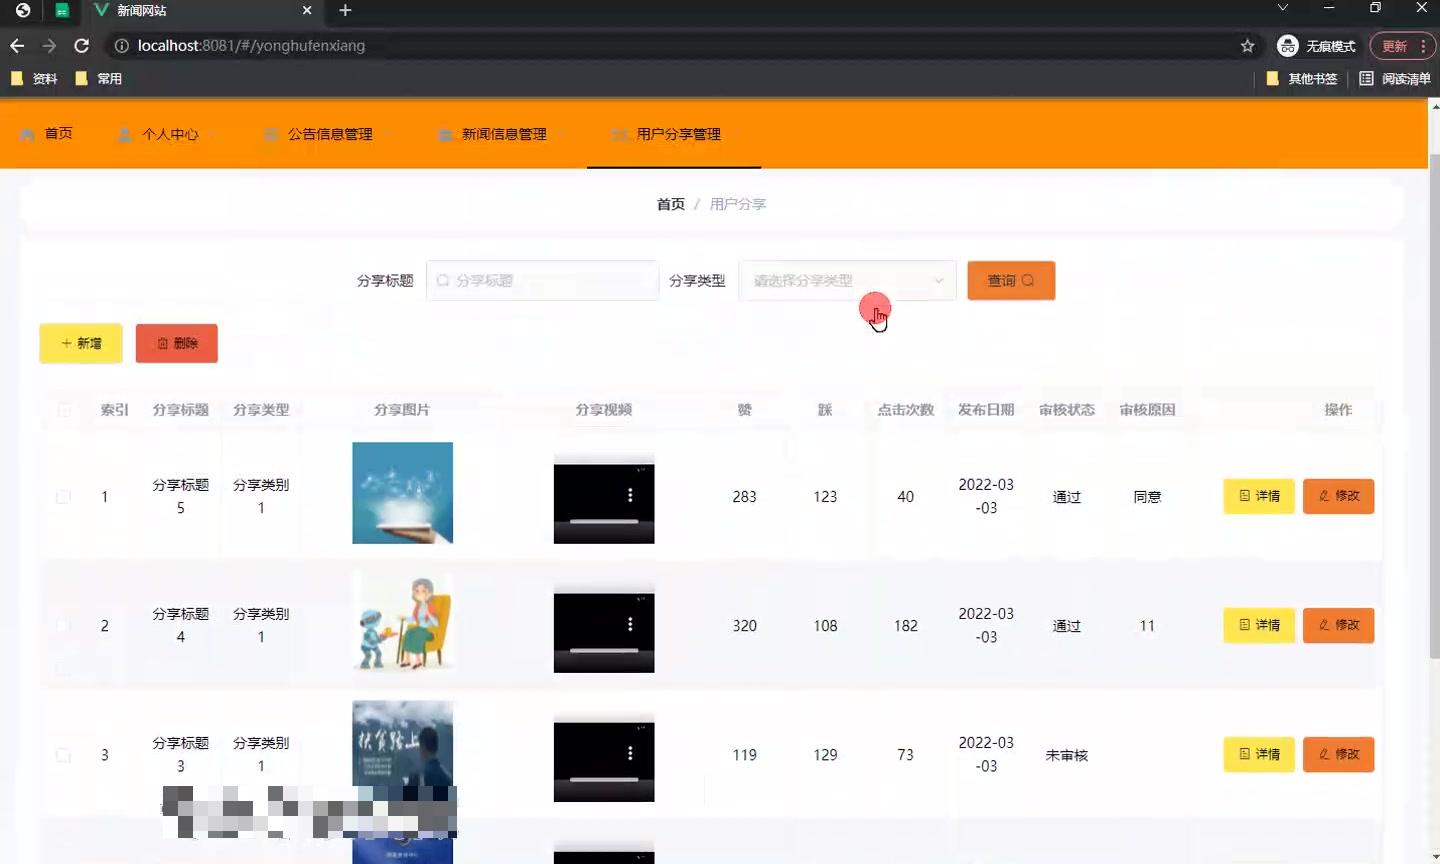
Task: Seek on row 2 video progress bar
Action: coord(604,650)
